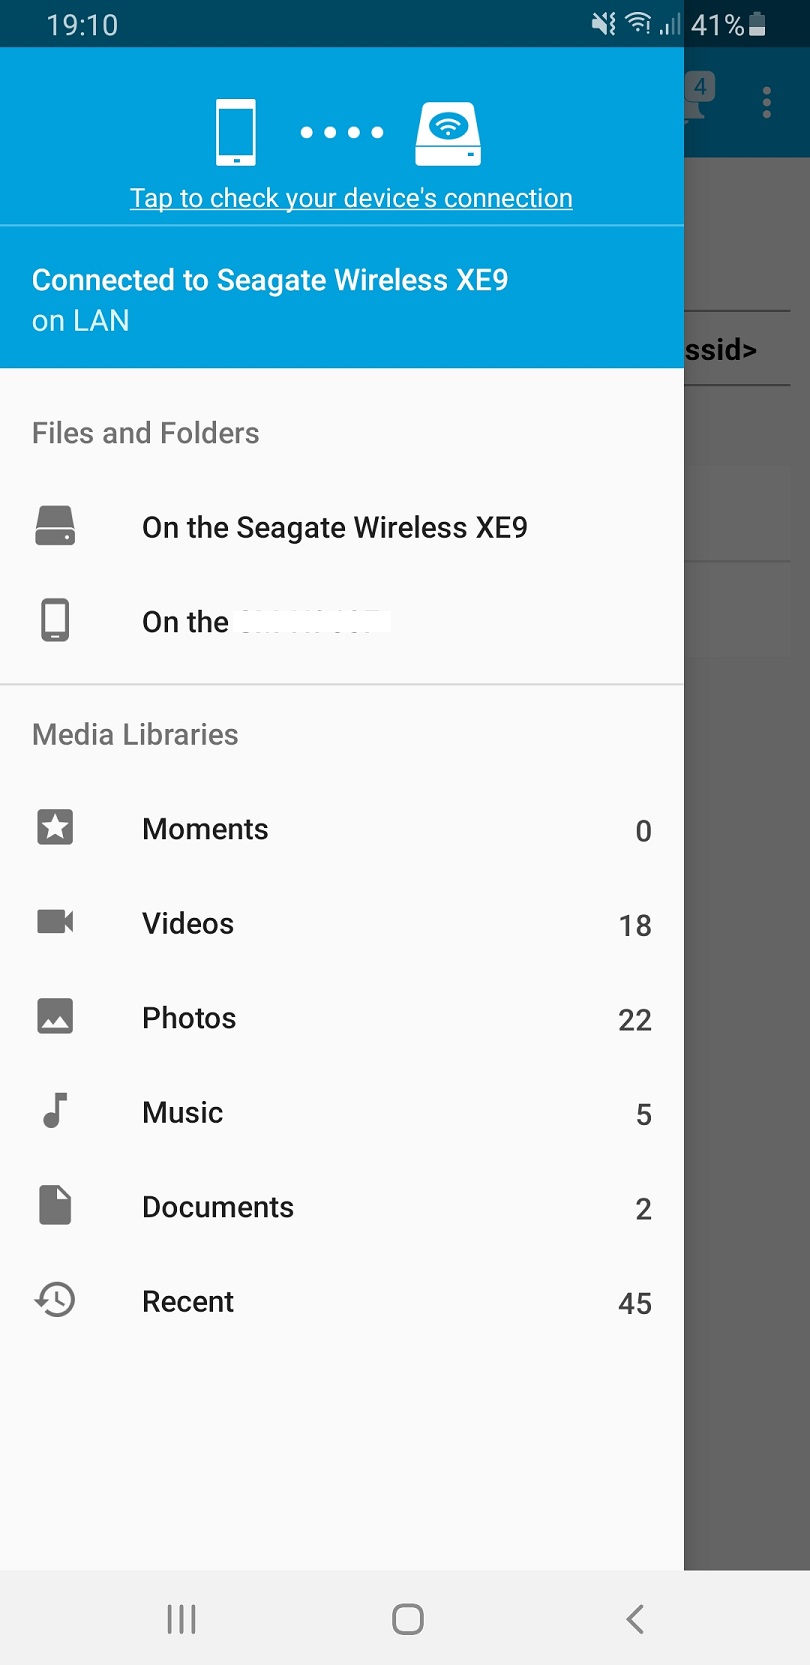Tap the phone device icon in header

click(236, 132)
